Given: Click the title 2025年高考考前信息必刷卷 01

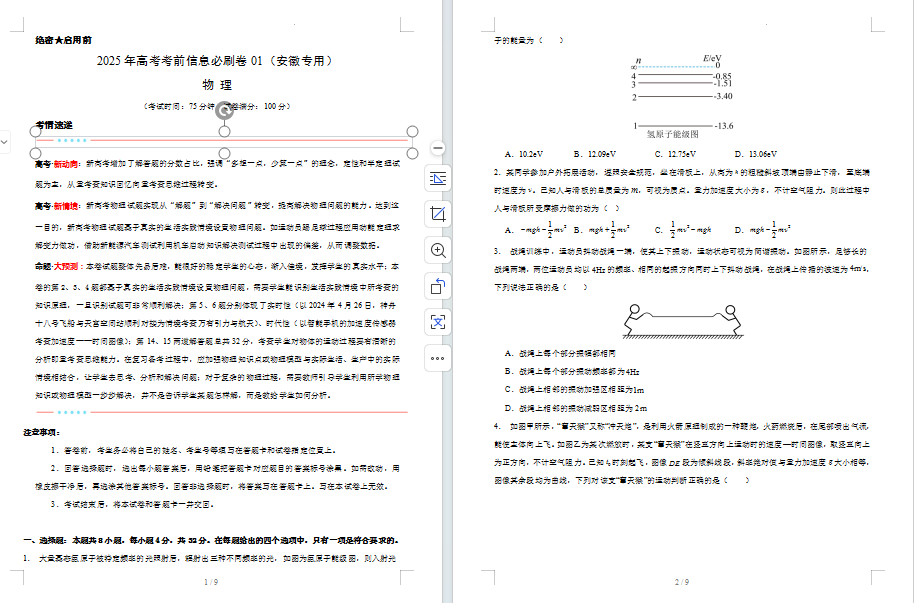Looking at the screenshot, I should tap(215, 61).
